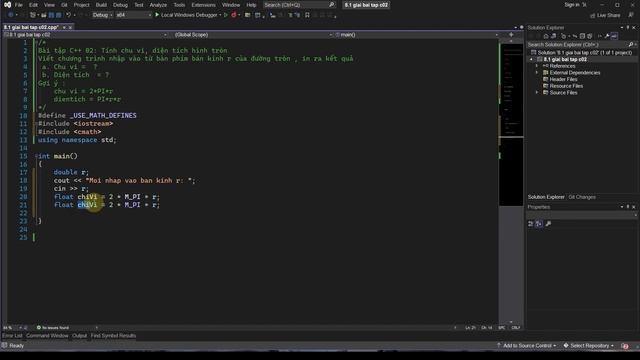The width and height of the screenshot is (640, 360).
Task: Click the Solution Explorer search magnifier icon
Action: (x=631, y=44)
